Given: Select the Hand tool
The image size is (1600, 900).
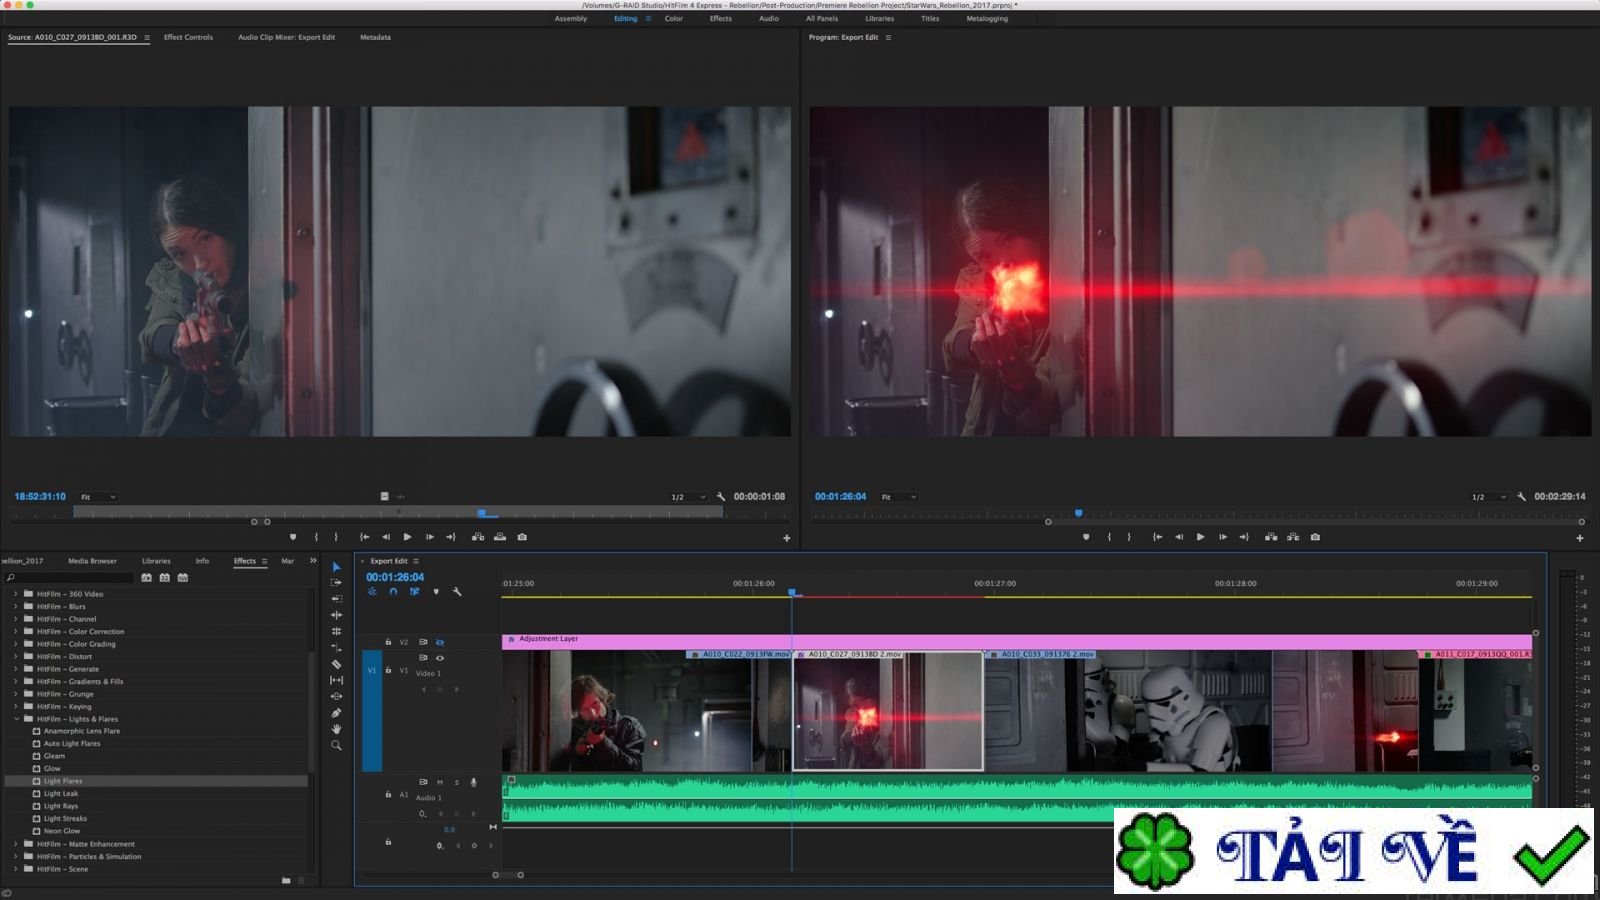Looking at the screenshot, I should point(337,729).
